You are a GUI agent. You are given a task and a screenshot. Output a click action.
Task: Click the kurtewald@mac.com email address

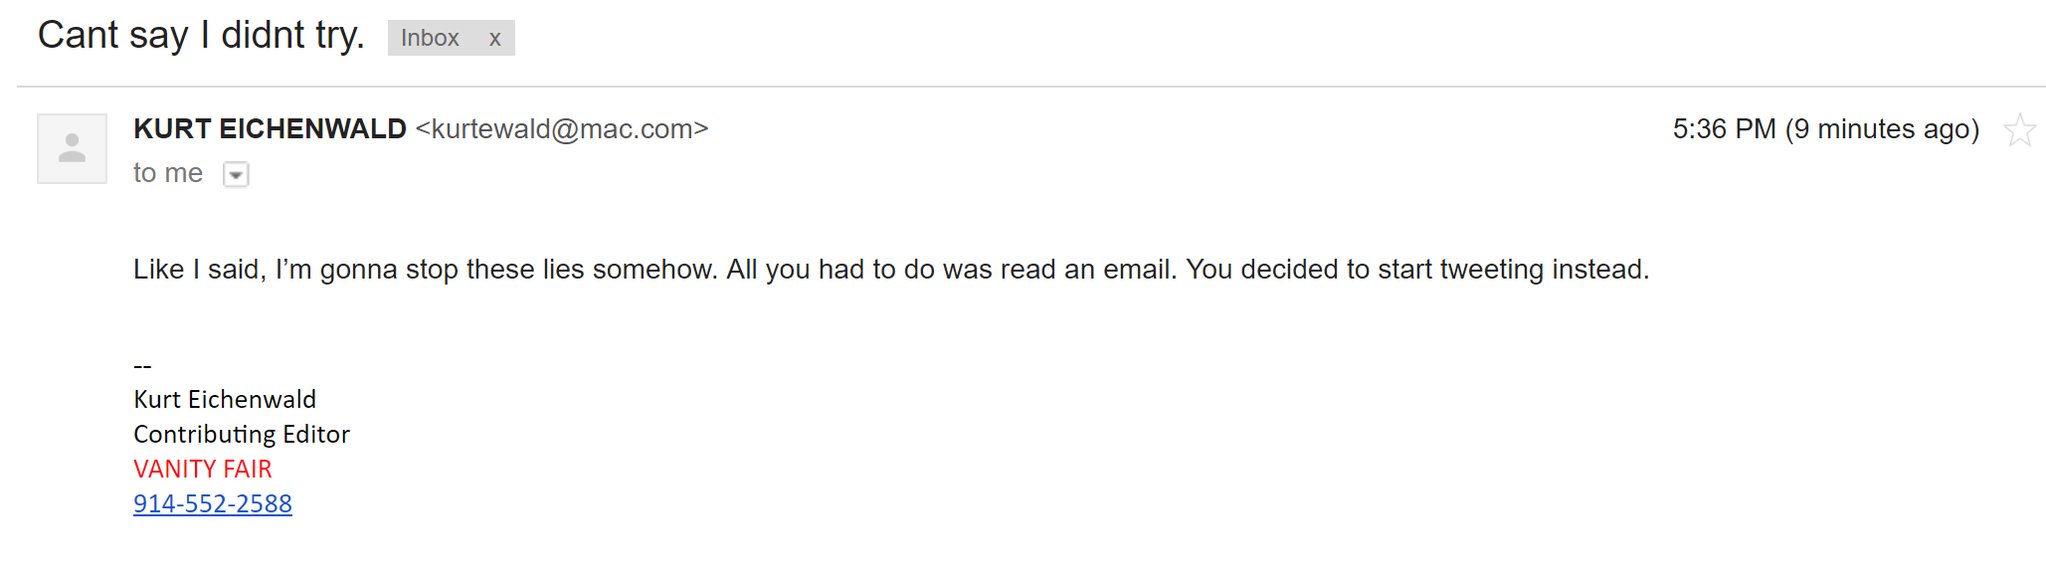tap(562, 129)
